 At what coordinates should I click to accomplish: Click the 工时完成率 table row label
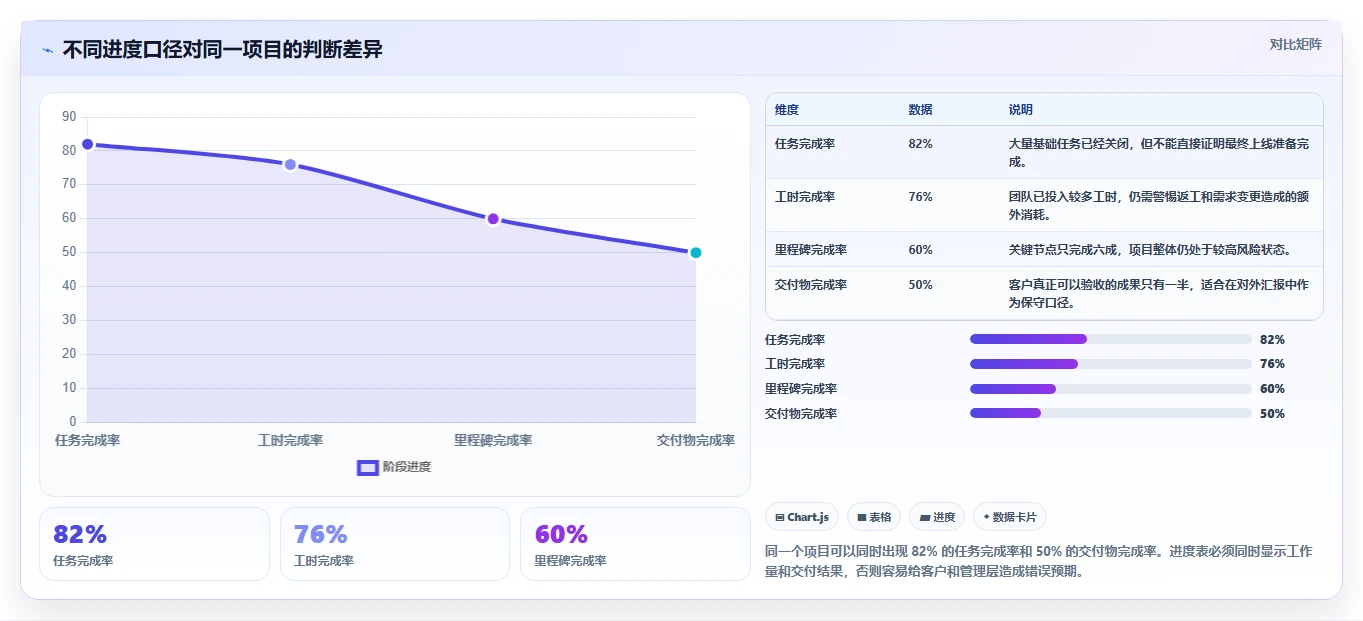805,197
